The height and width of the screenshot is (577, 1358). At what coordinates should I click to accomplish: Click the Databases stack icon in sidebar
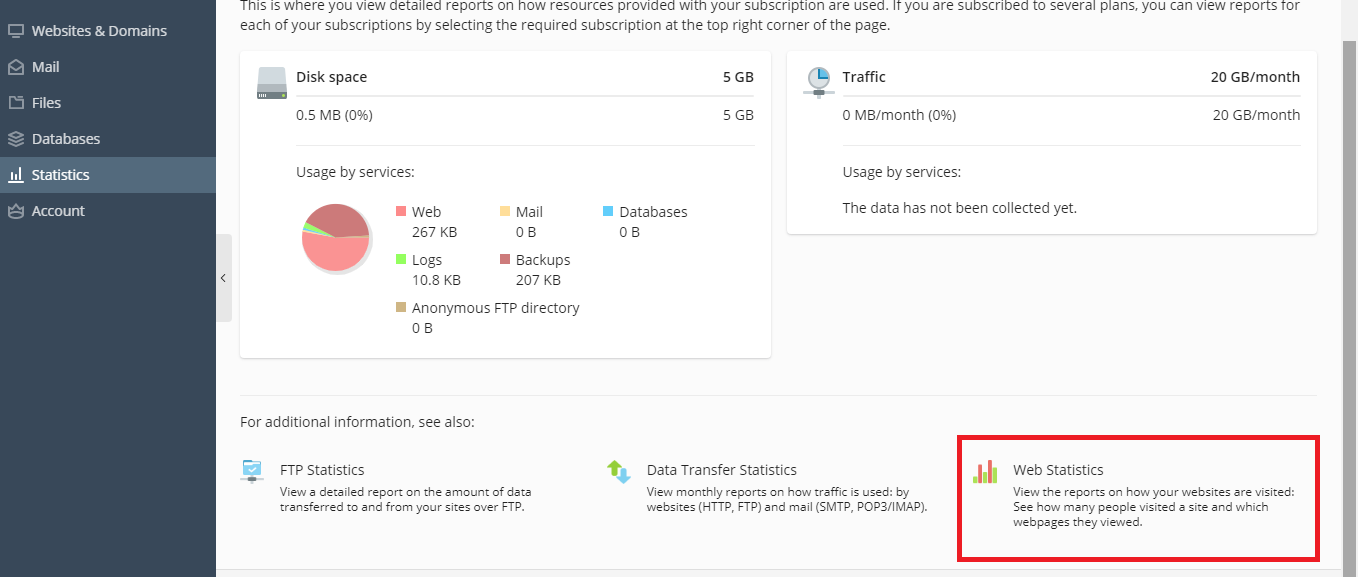(x=16, y=139)
